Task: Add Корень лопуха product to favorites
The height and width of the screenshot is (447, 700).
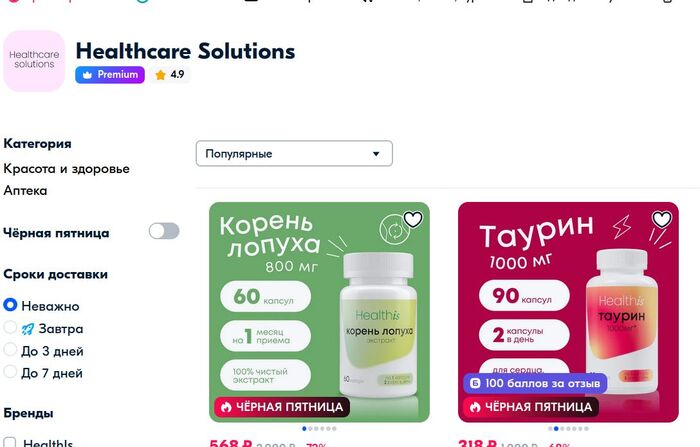Action: (413, 219)
